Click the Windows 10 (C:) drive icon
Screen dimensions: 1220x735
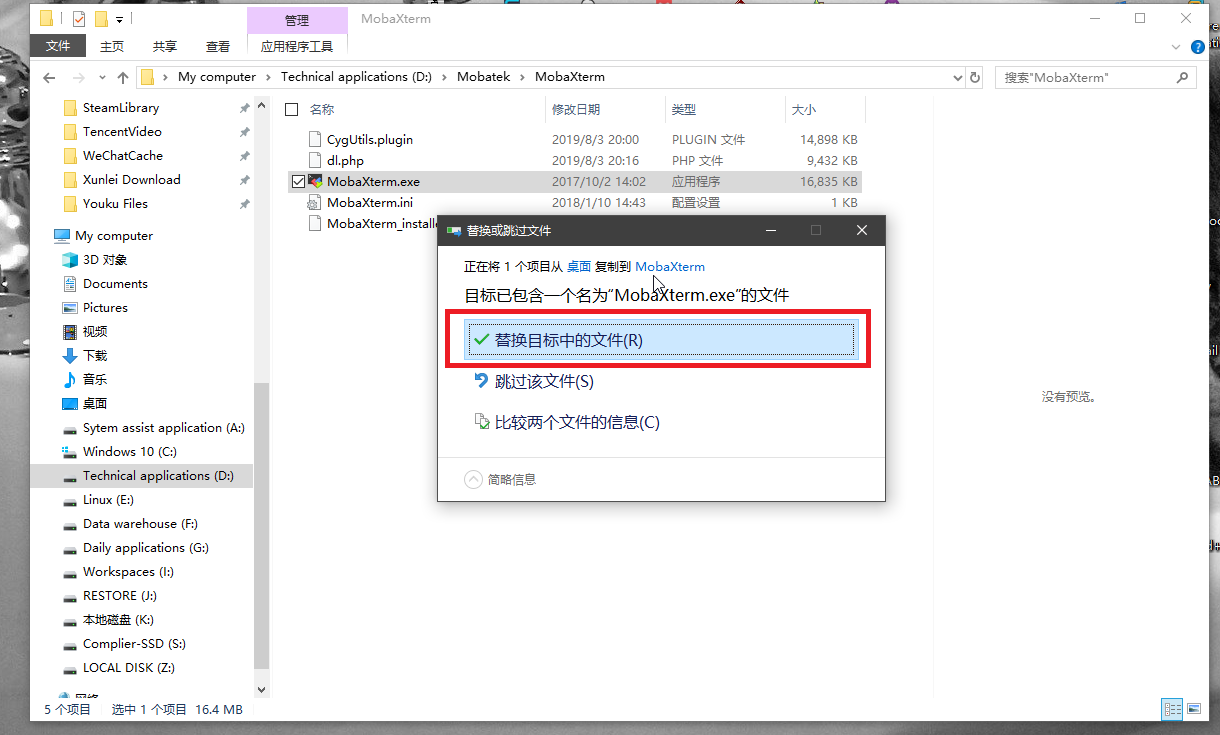70,452
